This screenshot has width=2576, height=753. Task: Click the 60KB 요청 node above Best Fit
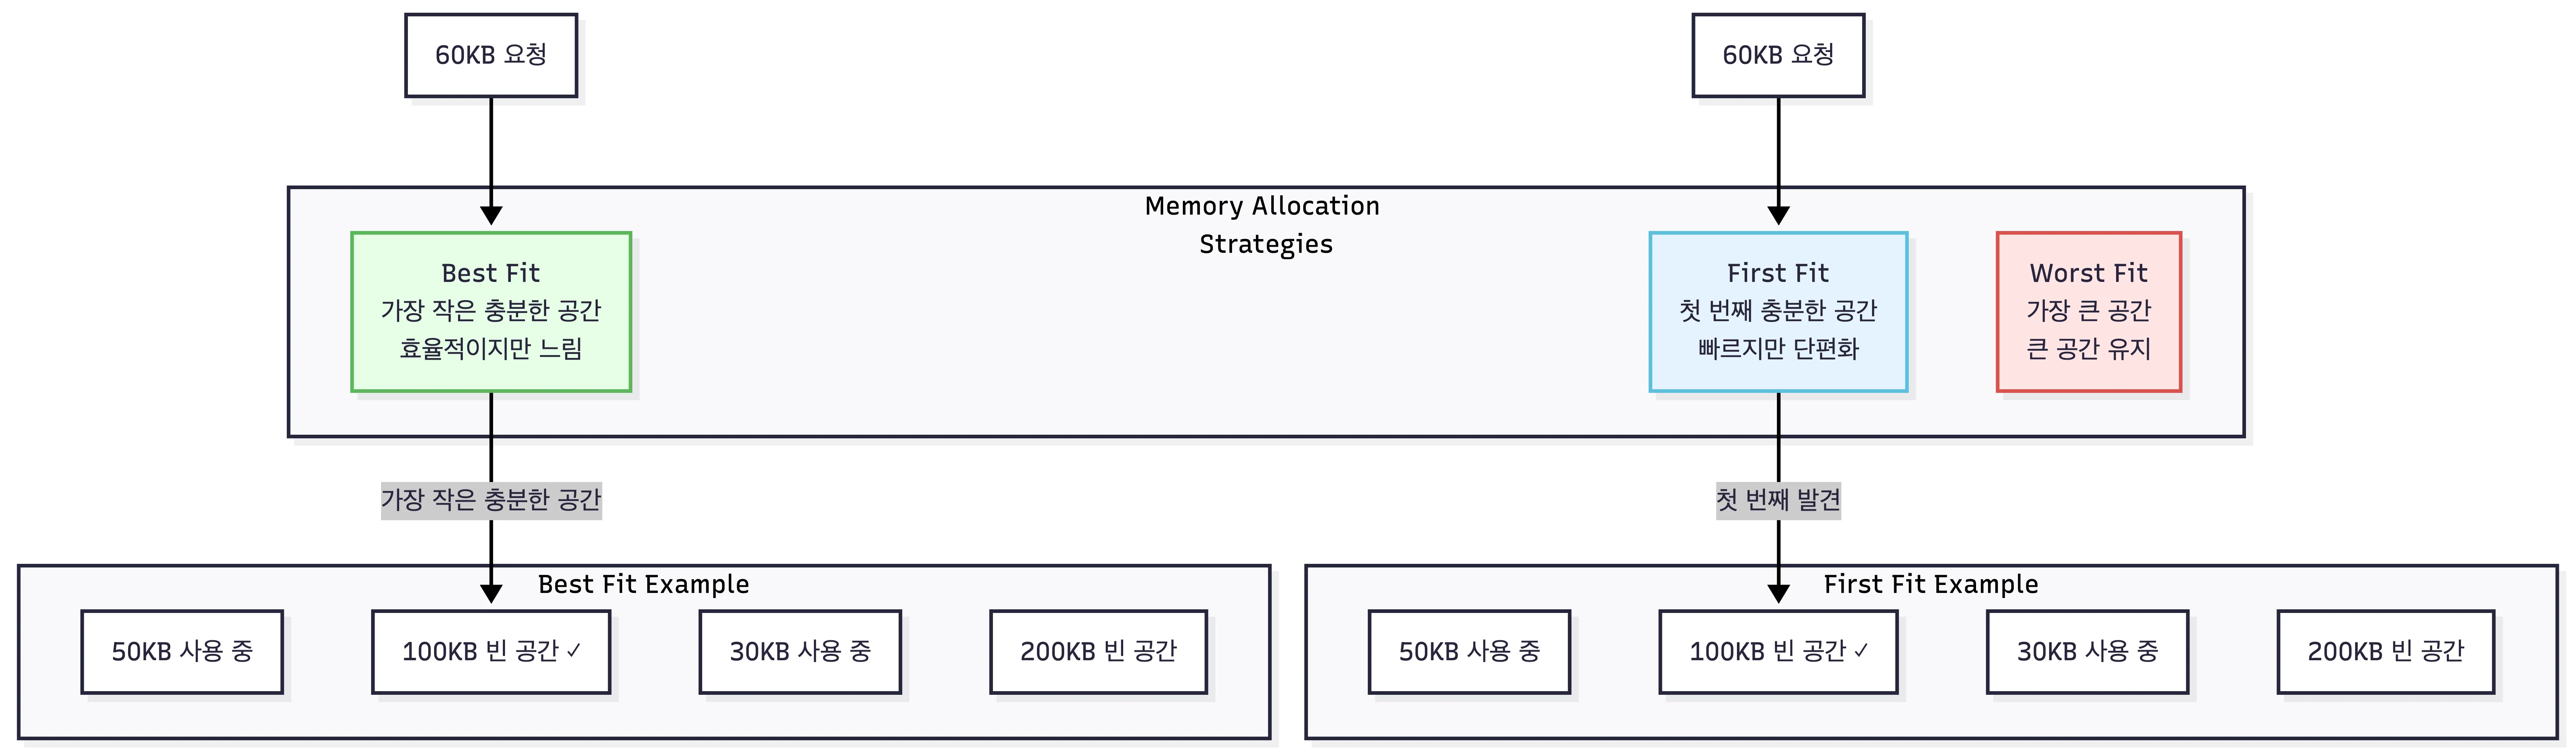(x=491, y=55)
